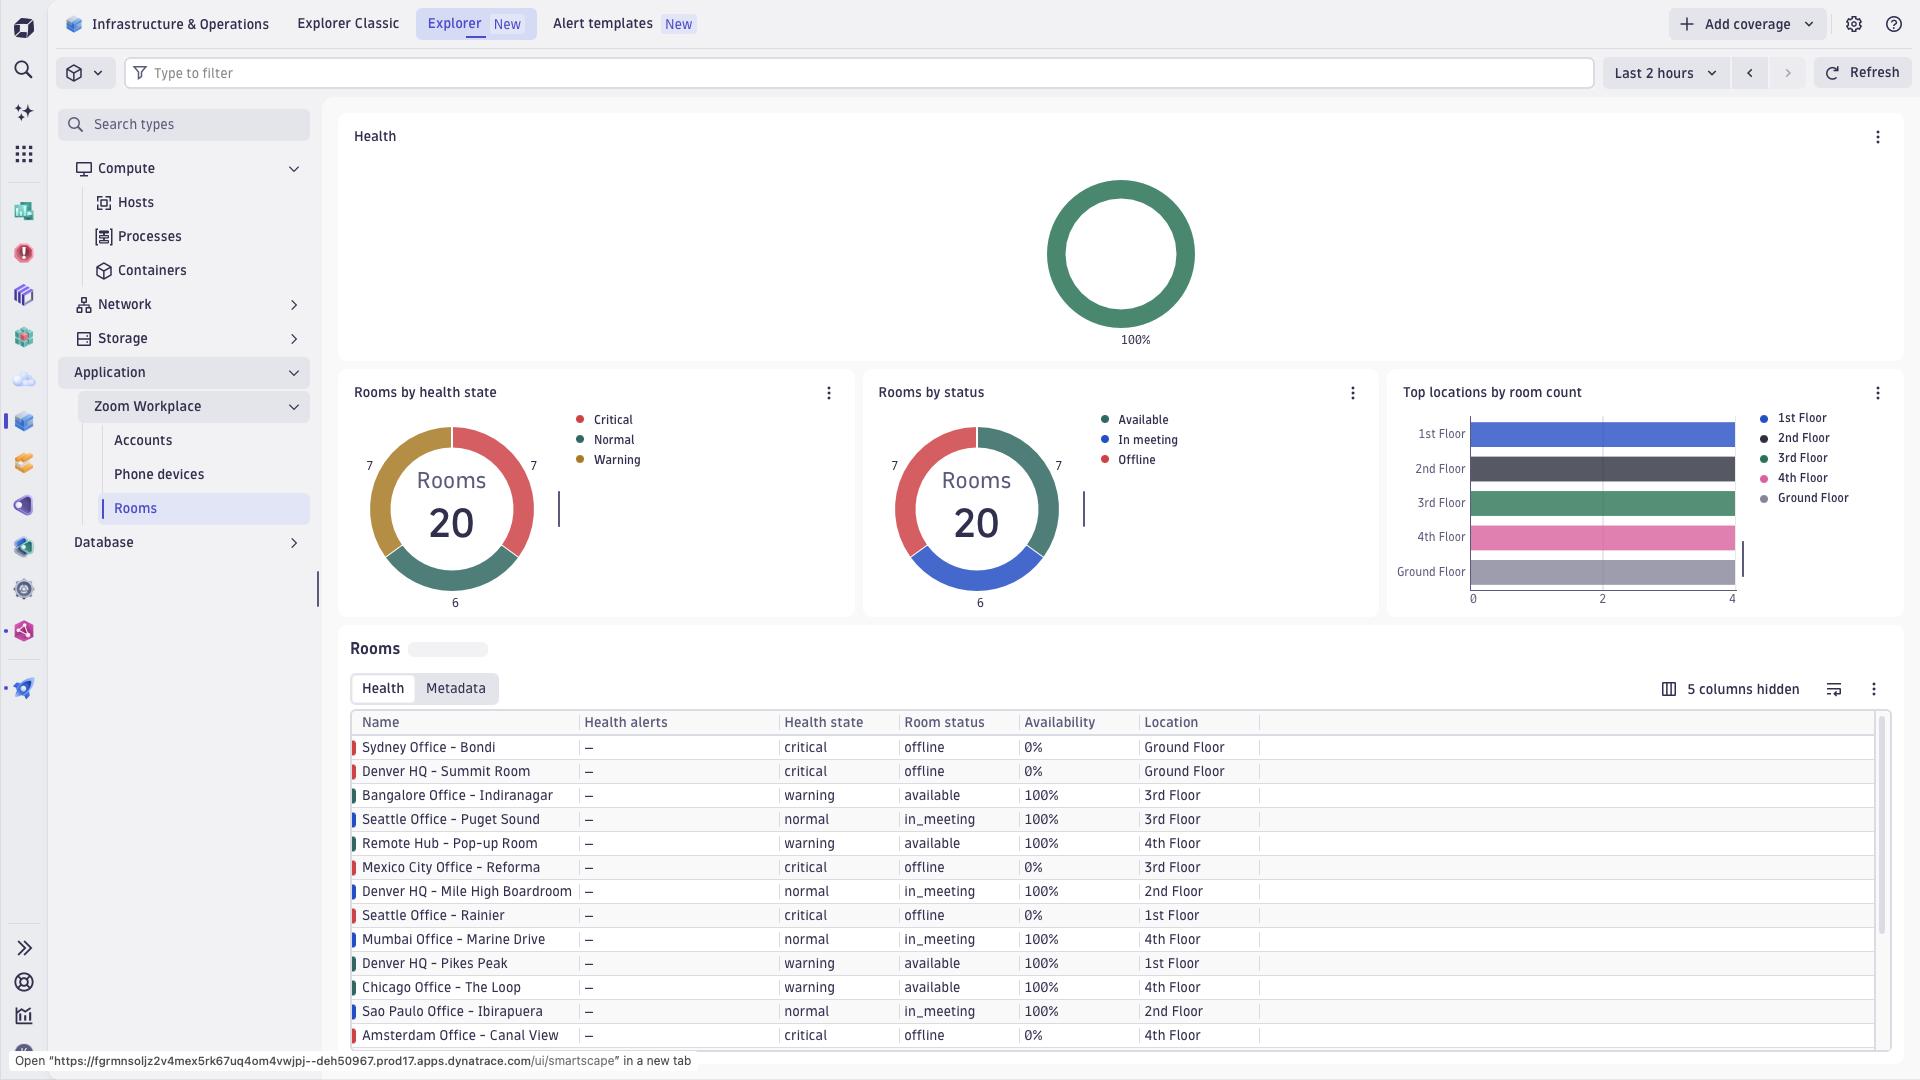The image size is (1920, 1080).
Task: Show the 5 columns hidden chooser
Action: click(x=1731, y=689)
